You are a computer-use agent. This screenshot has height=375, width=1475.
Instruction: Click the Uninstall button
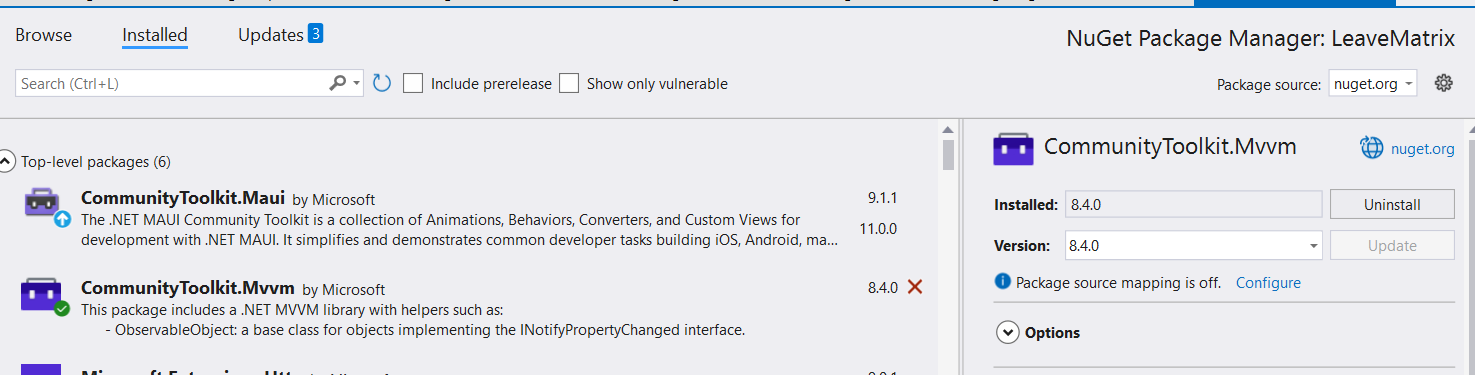click(1392, 204)
